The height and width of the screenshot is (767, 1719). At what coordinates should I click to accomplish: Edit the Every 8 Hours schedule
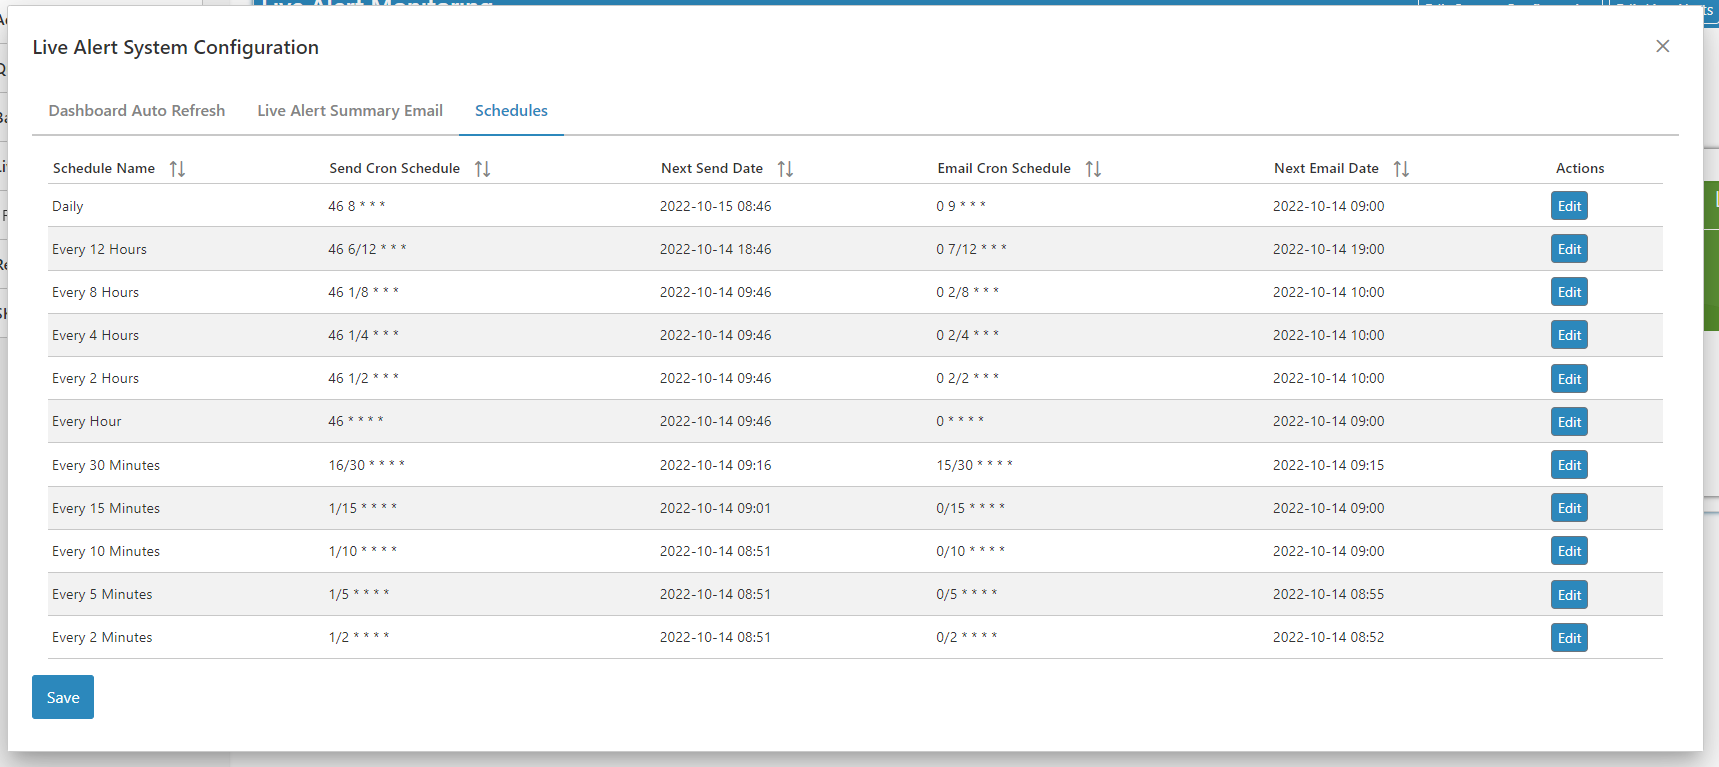coord(1569,292)
